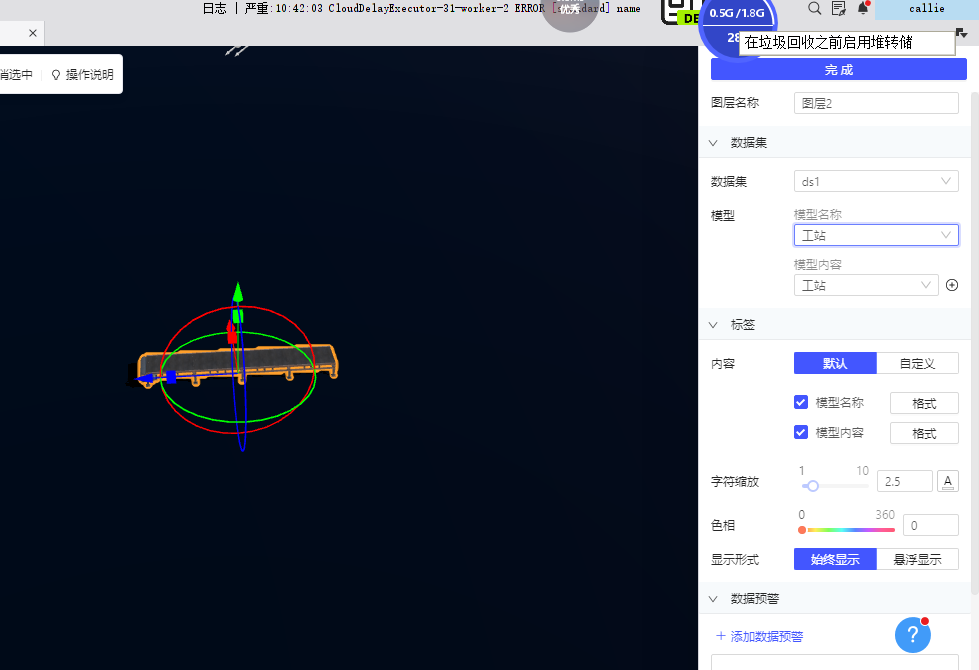Click the 日志 log label in the status bar
This screenshot has width=979, height=670.
[215, 8]
